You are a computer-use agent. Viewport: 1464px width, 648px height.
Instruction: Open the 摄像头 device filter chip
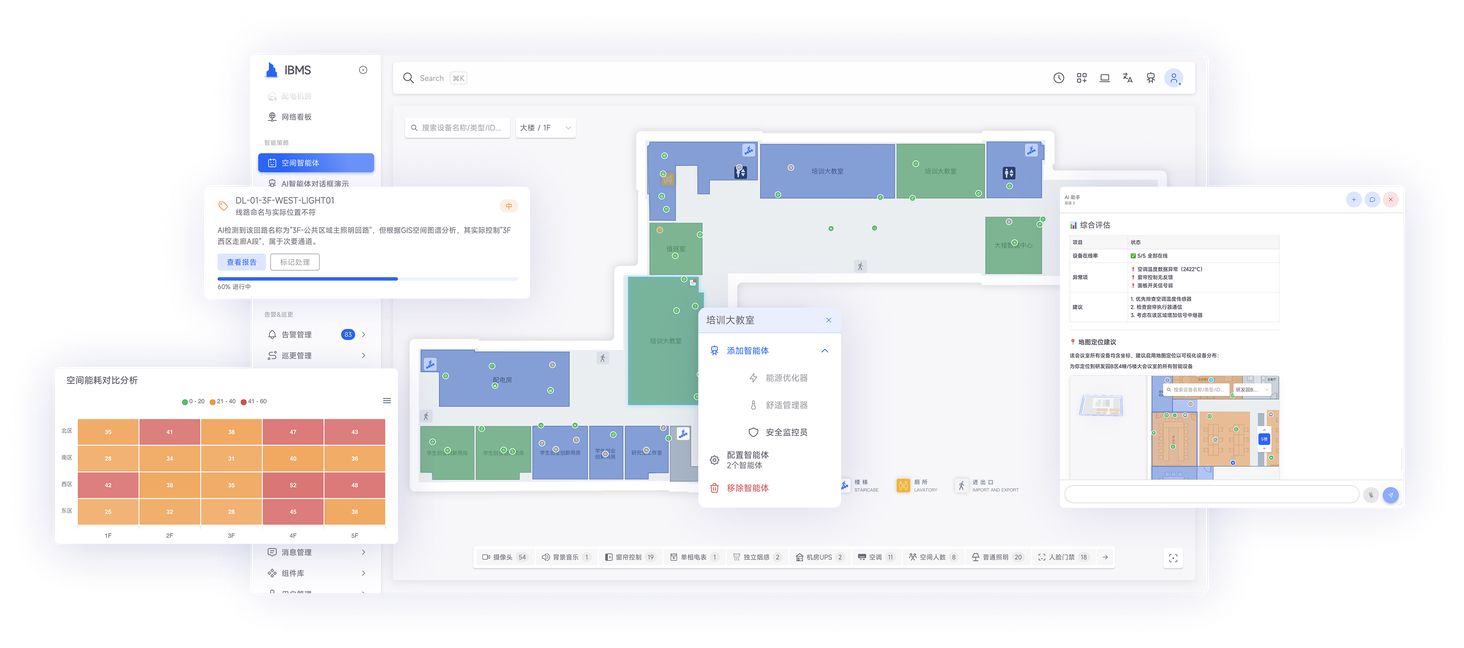point(503,557)
